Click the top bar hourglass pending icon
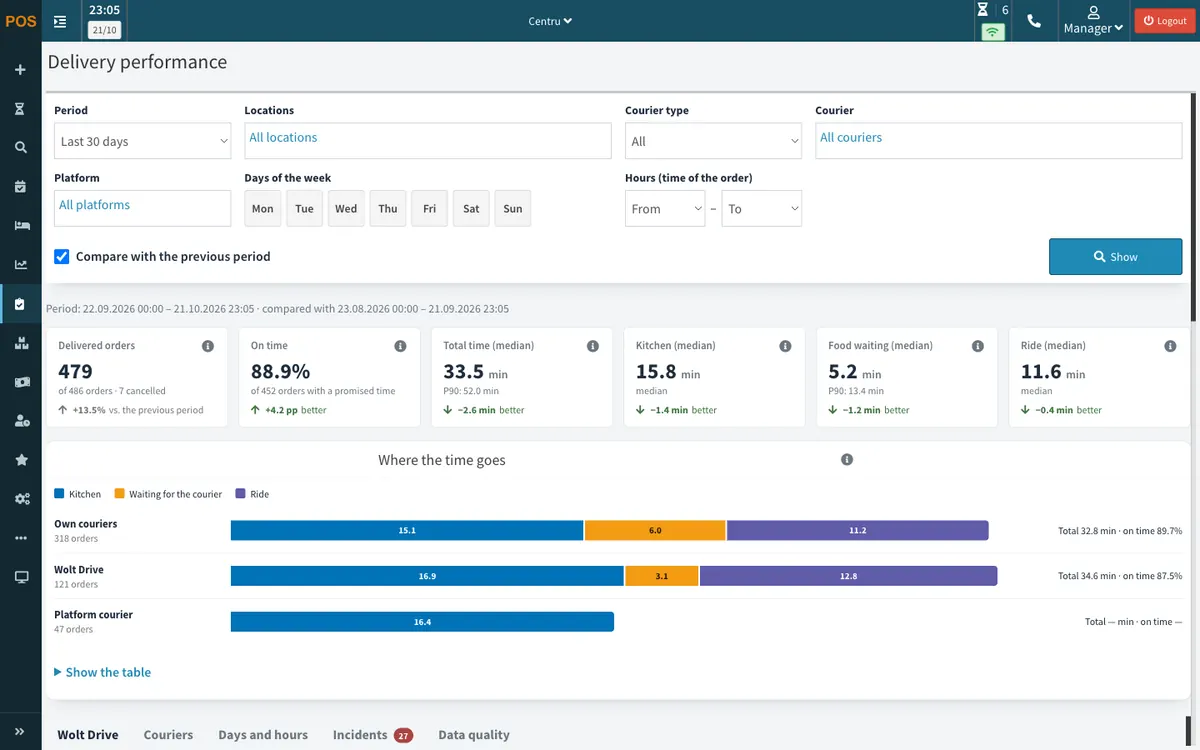This screenshot has width=1200, height=750. point(982,10)
